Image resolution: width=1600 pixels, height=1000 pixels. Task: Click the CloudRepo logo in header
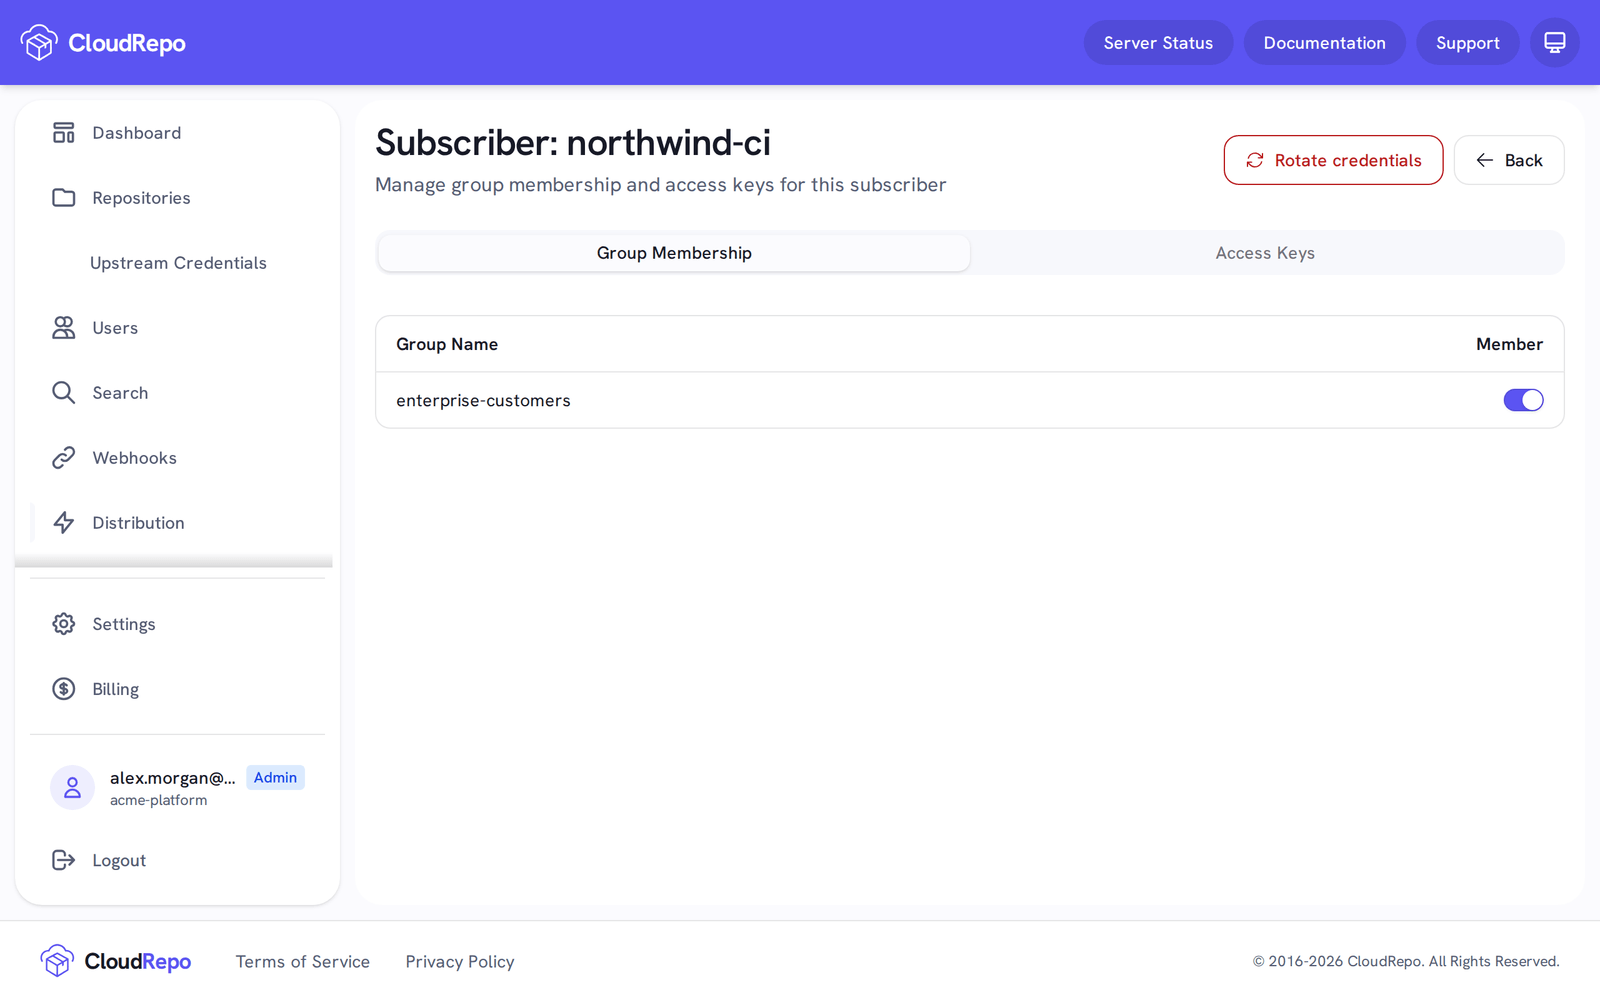tap(103, 43)
